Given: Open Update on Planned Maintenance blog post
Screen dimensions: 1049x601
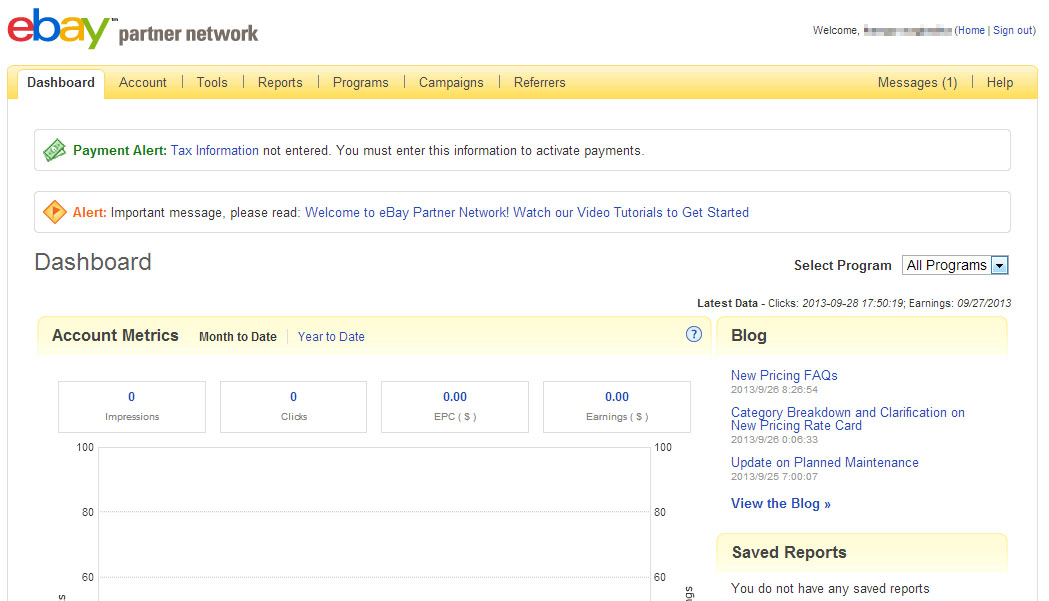Looking at the screenshot, I should [825, 462].
